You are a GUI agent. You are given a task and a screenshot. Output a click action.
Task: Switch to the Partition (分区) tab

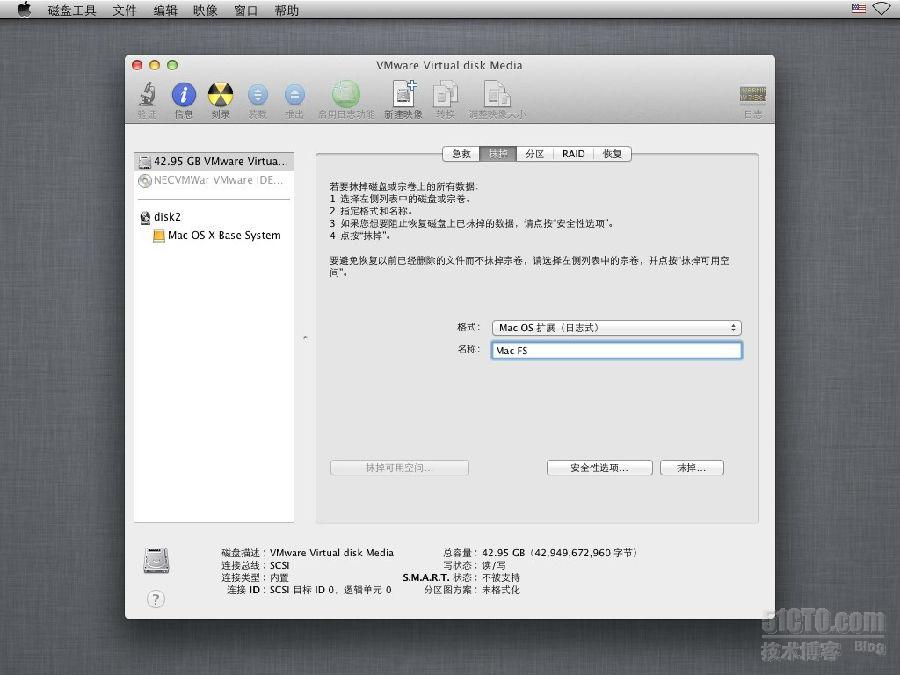[534, 154]
